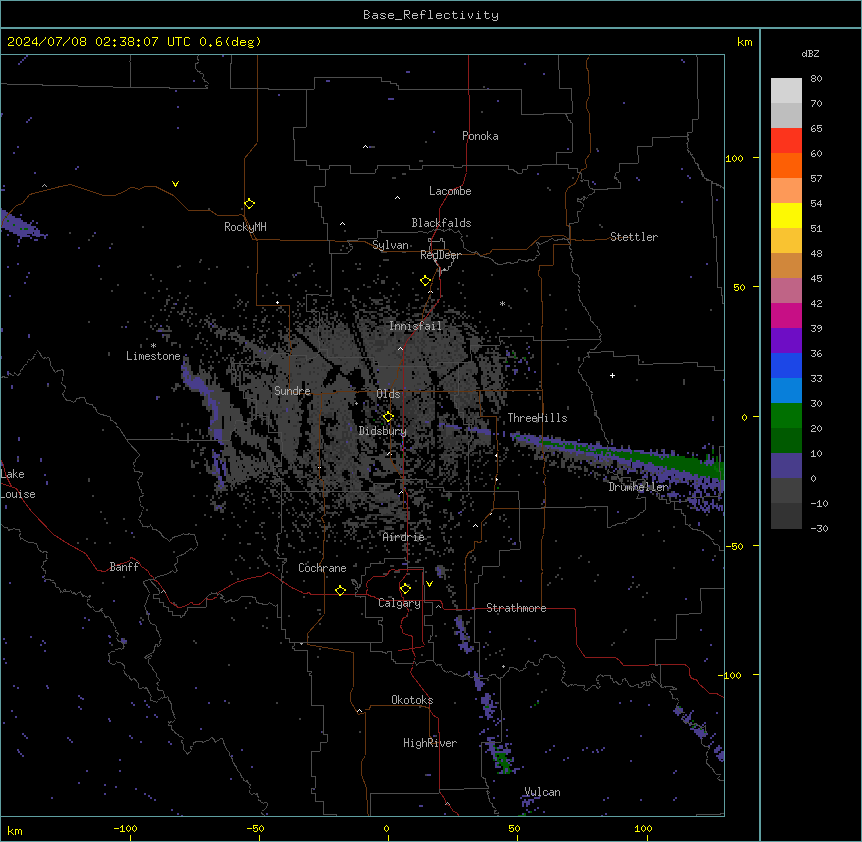
Task: Click the Olds town label
Action: click(x=388, y=394)
